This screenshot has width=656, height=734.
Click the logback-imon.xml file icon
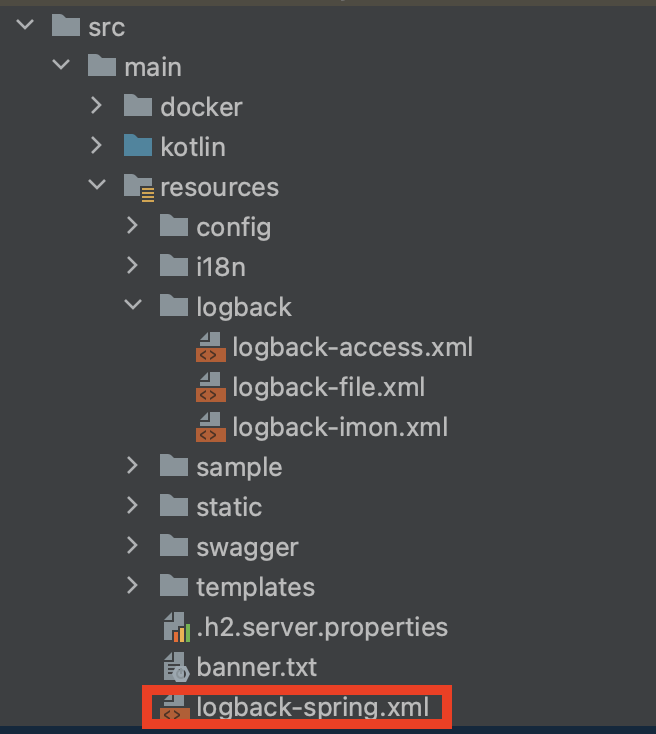tap(211, 427)
